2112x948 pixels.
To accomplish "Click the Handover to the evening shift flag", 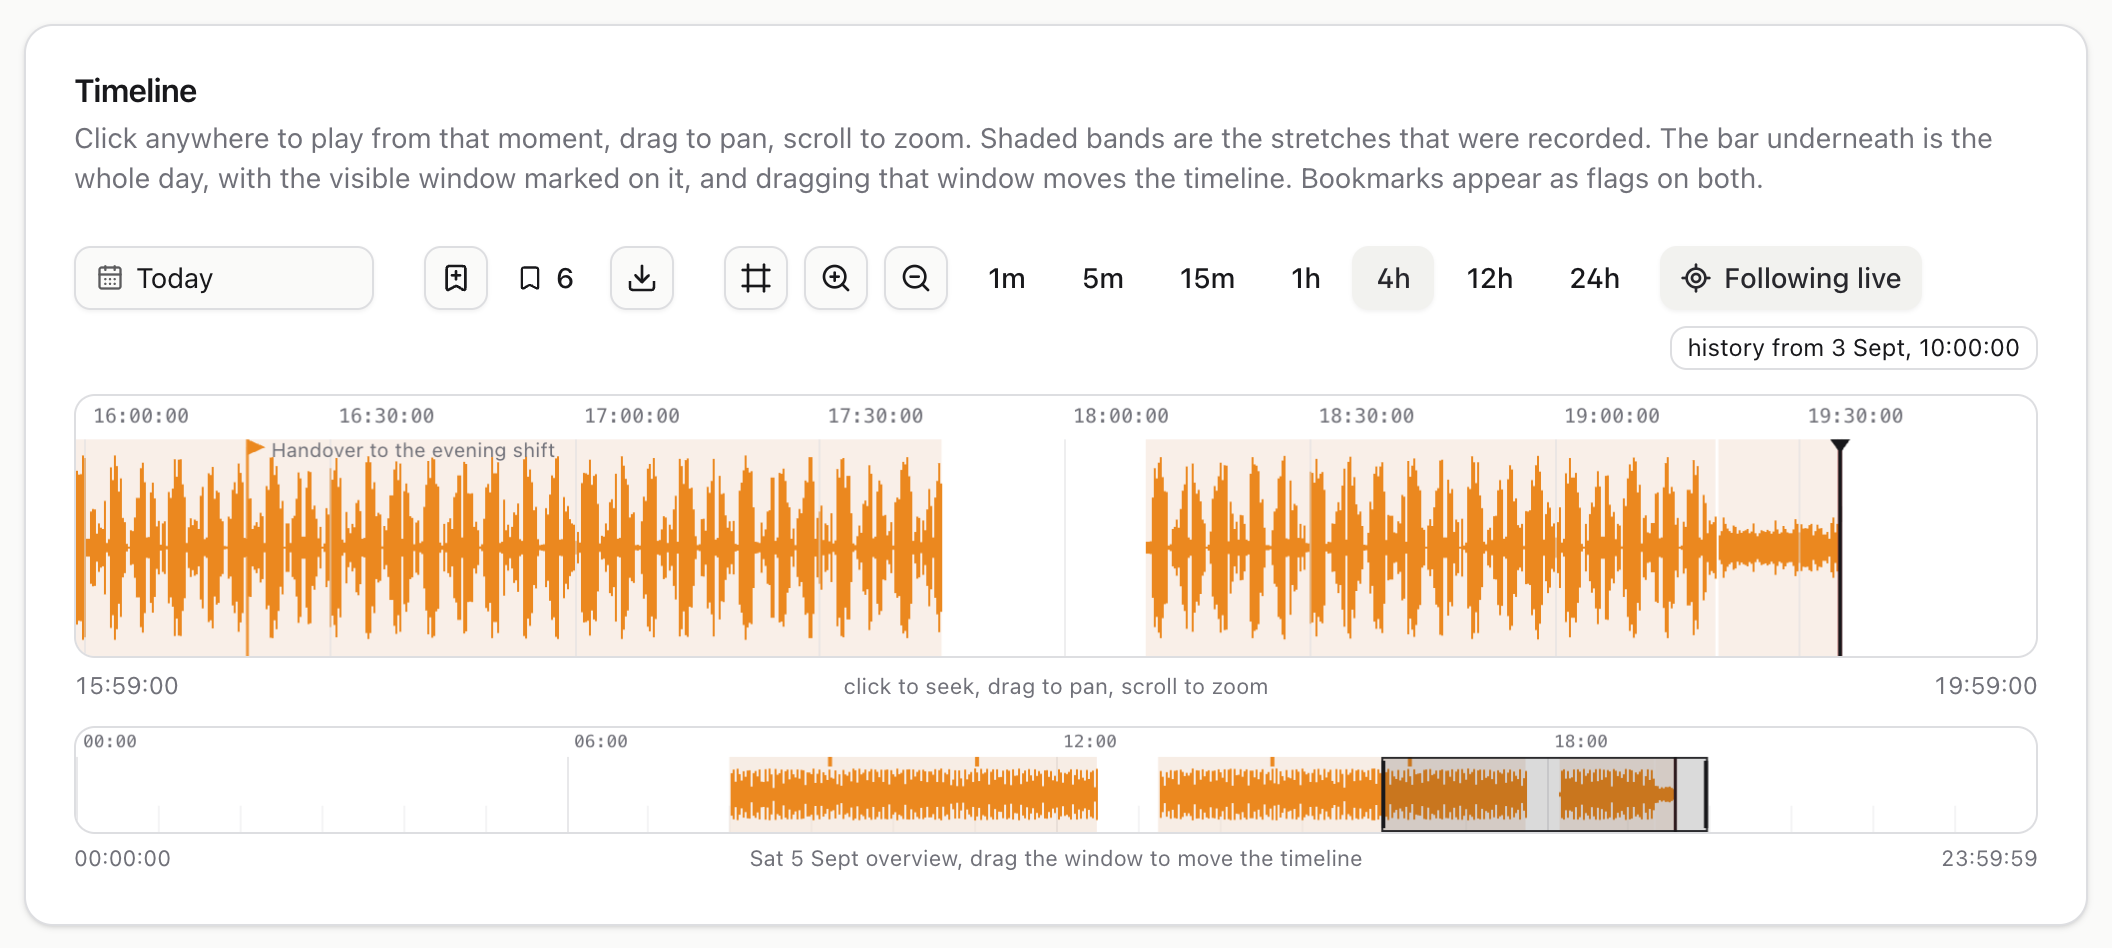I will tap(255, 448).
